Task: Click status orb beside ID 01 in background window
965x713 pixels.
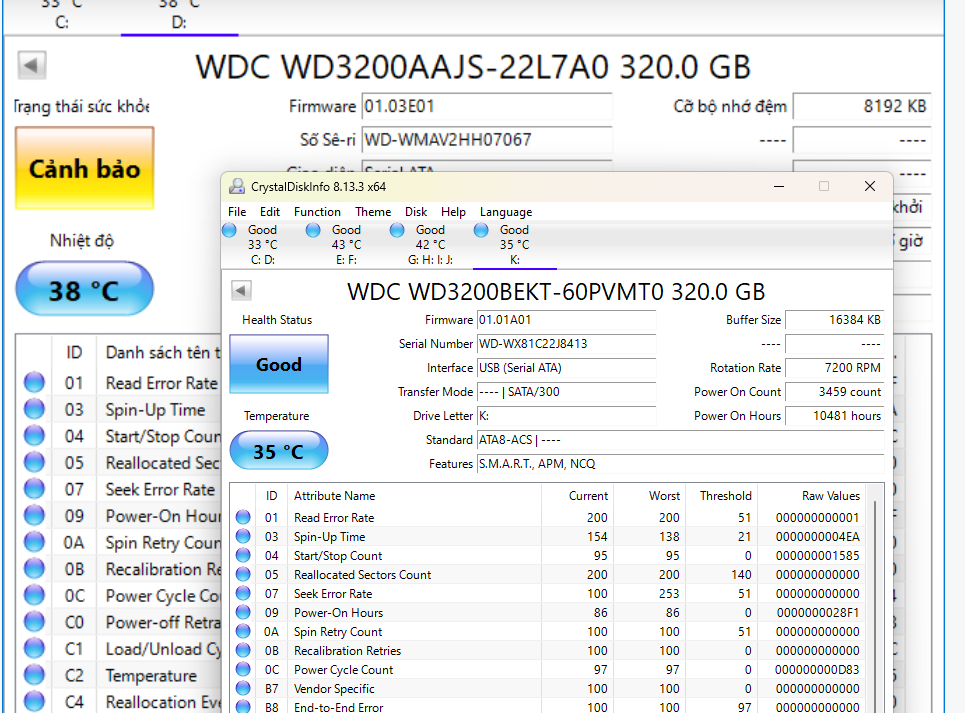Action: pyautogui.click(x=34, y=382)
